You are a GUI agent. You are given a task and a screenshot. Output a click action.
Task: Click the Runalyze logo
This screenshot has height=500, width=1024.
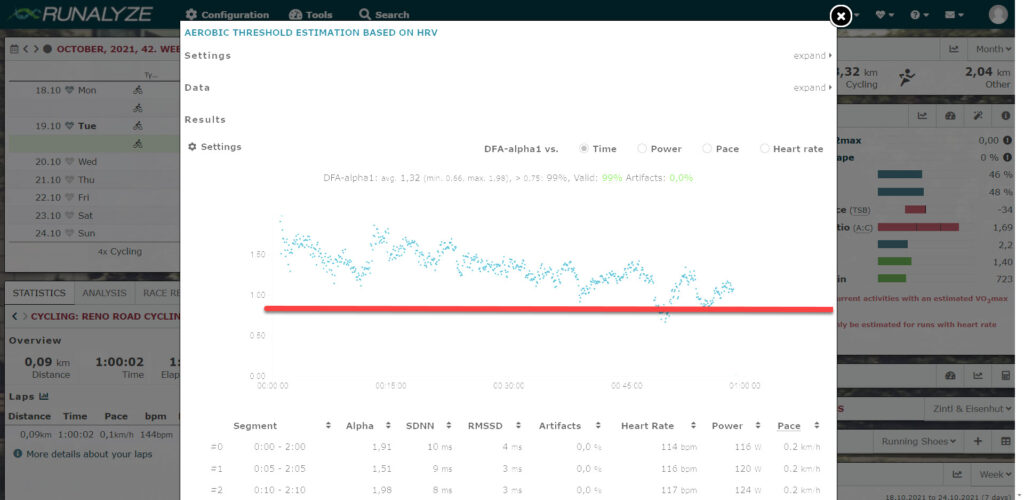tap(78, 14)
